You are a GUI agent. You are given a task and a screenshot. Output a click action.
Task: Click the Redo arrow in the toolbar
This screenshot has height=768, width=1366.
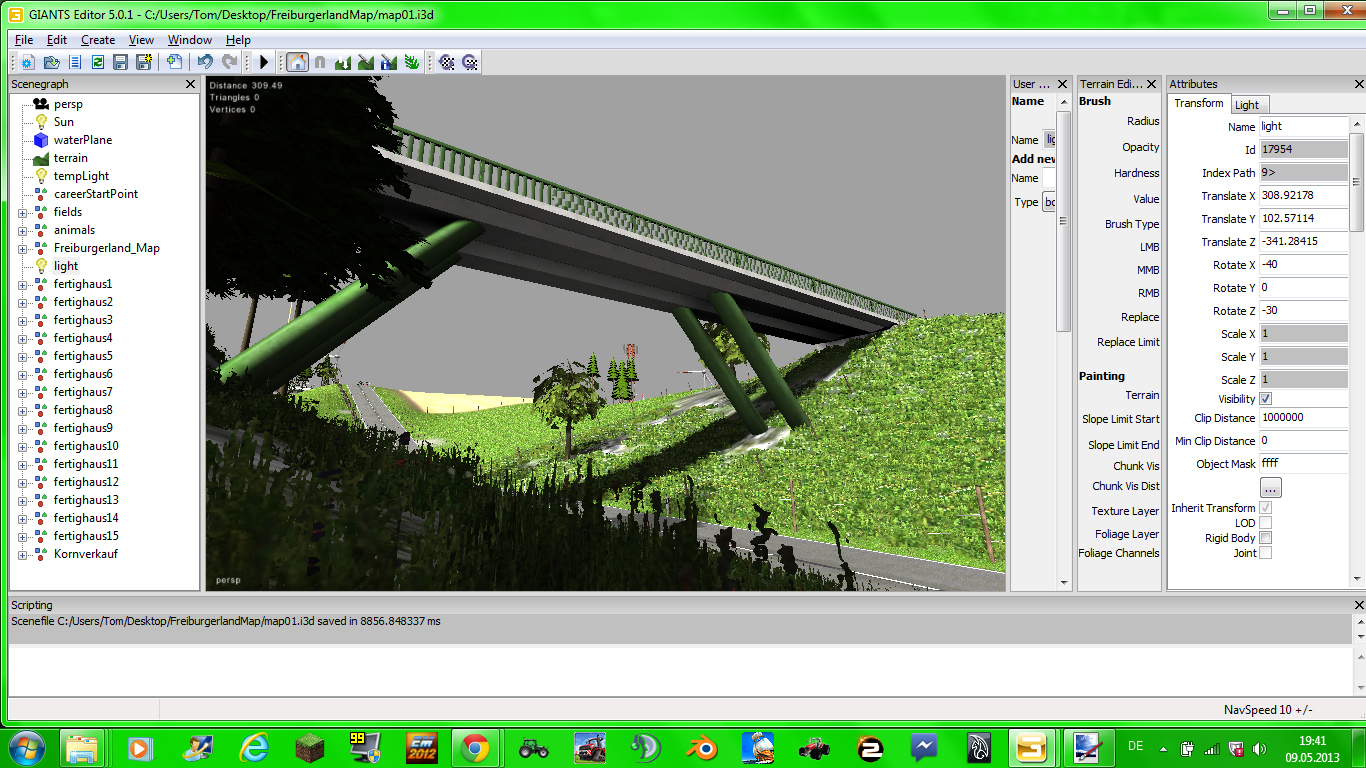tap(229, 62)
